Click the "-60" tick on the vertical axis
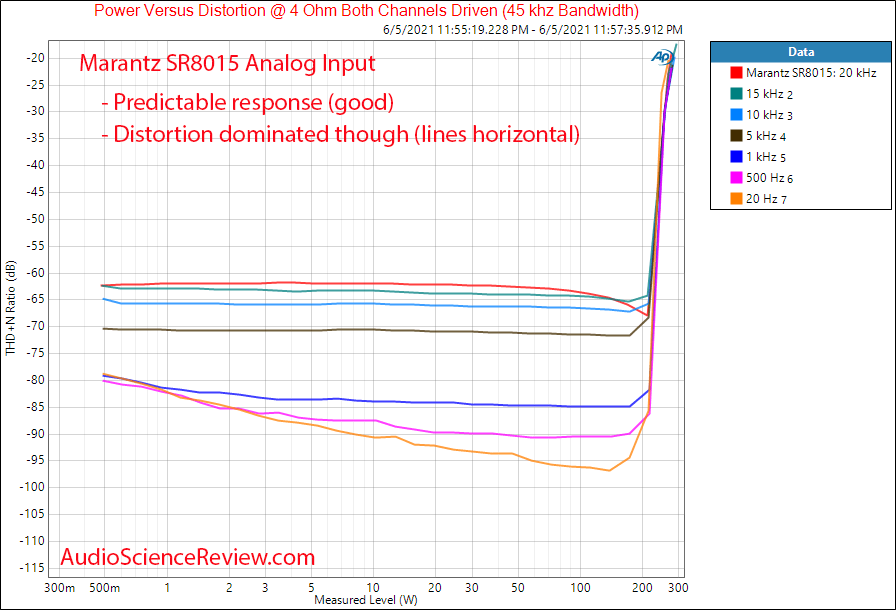This screenshot has height=610, width=896. click(x=35, y=272)
